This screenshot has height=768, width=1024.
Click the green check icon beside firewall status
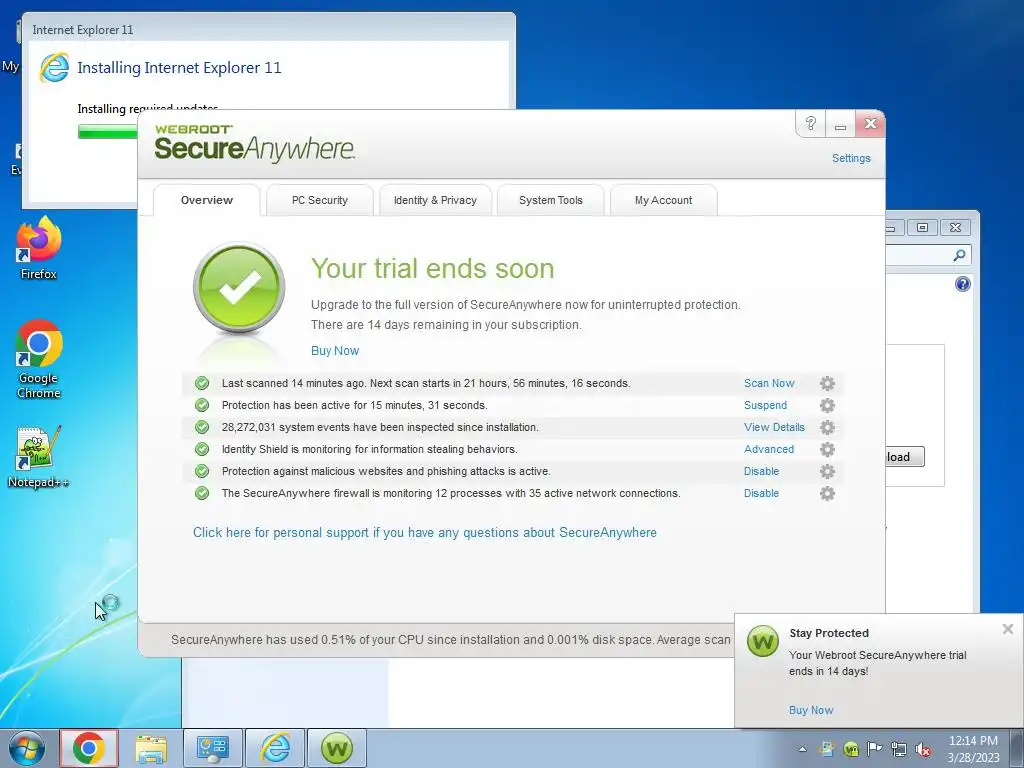click(202, 493)
